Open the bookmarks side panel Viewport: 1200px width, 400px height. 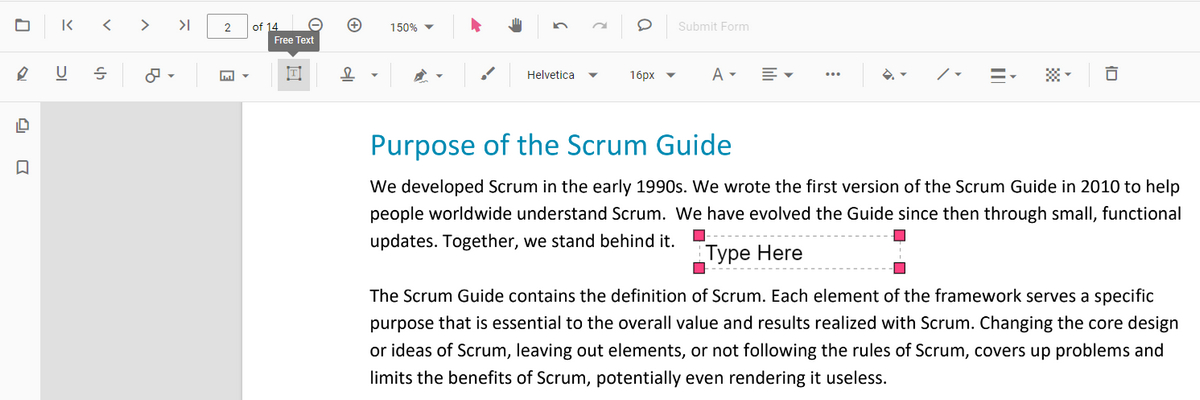[x=22, y=166]
